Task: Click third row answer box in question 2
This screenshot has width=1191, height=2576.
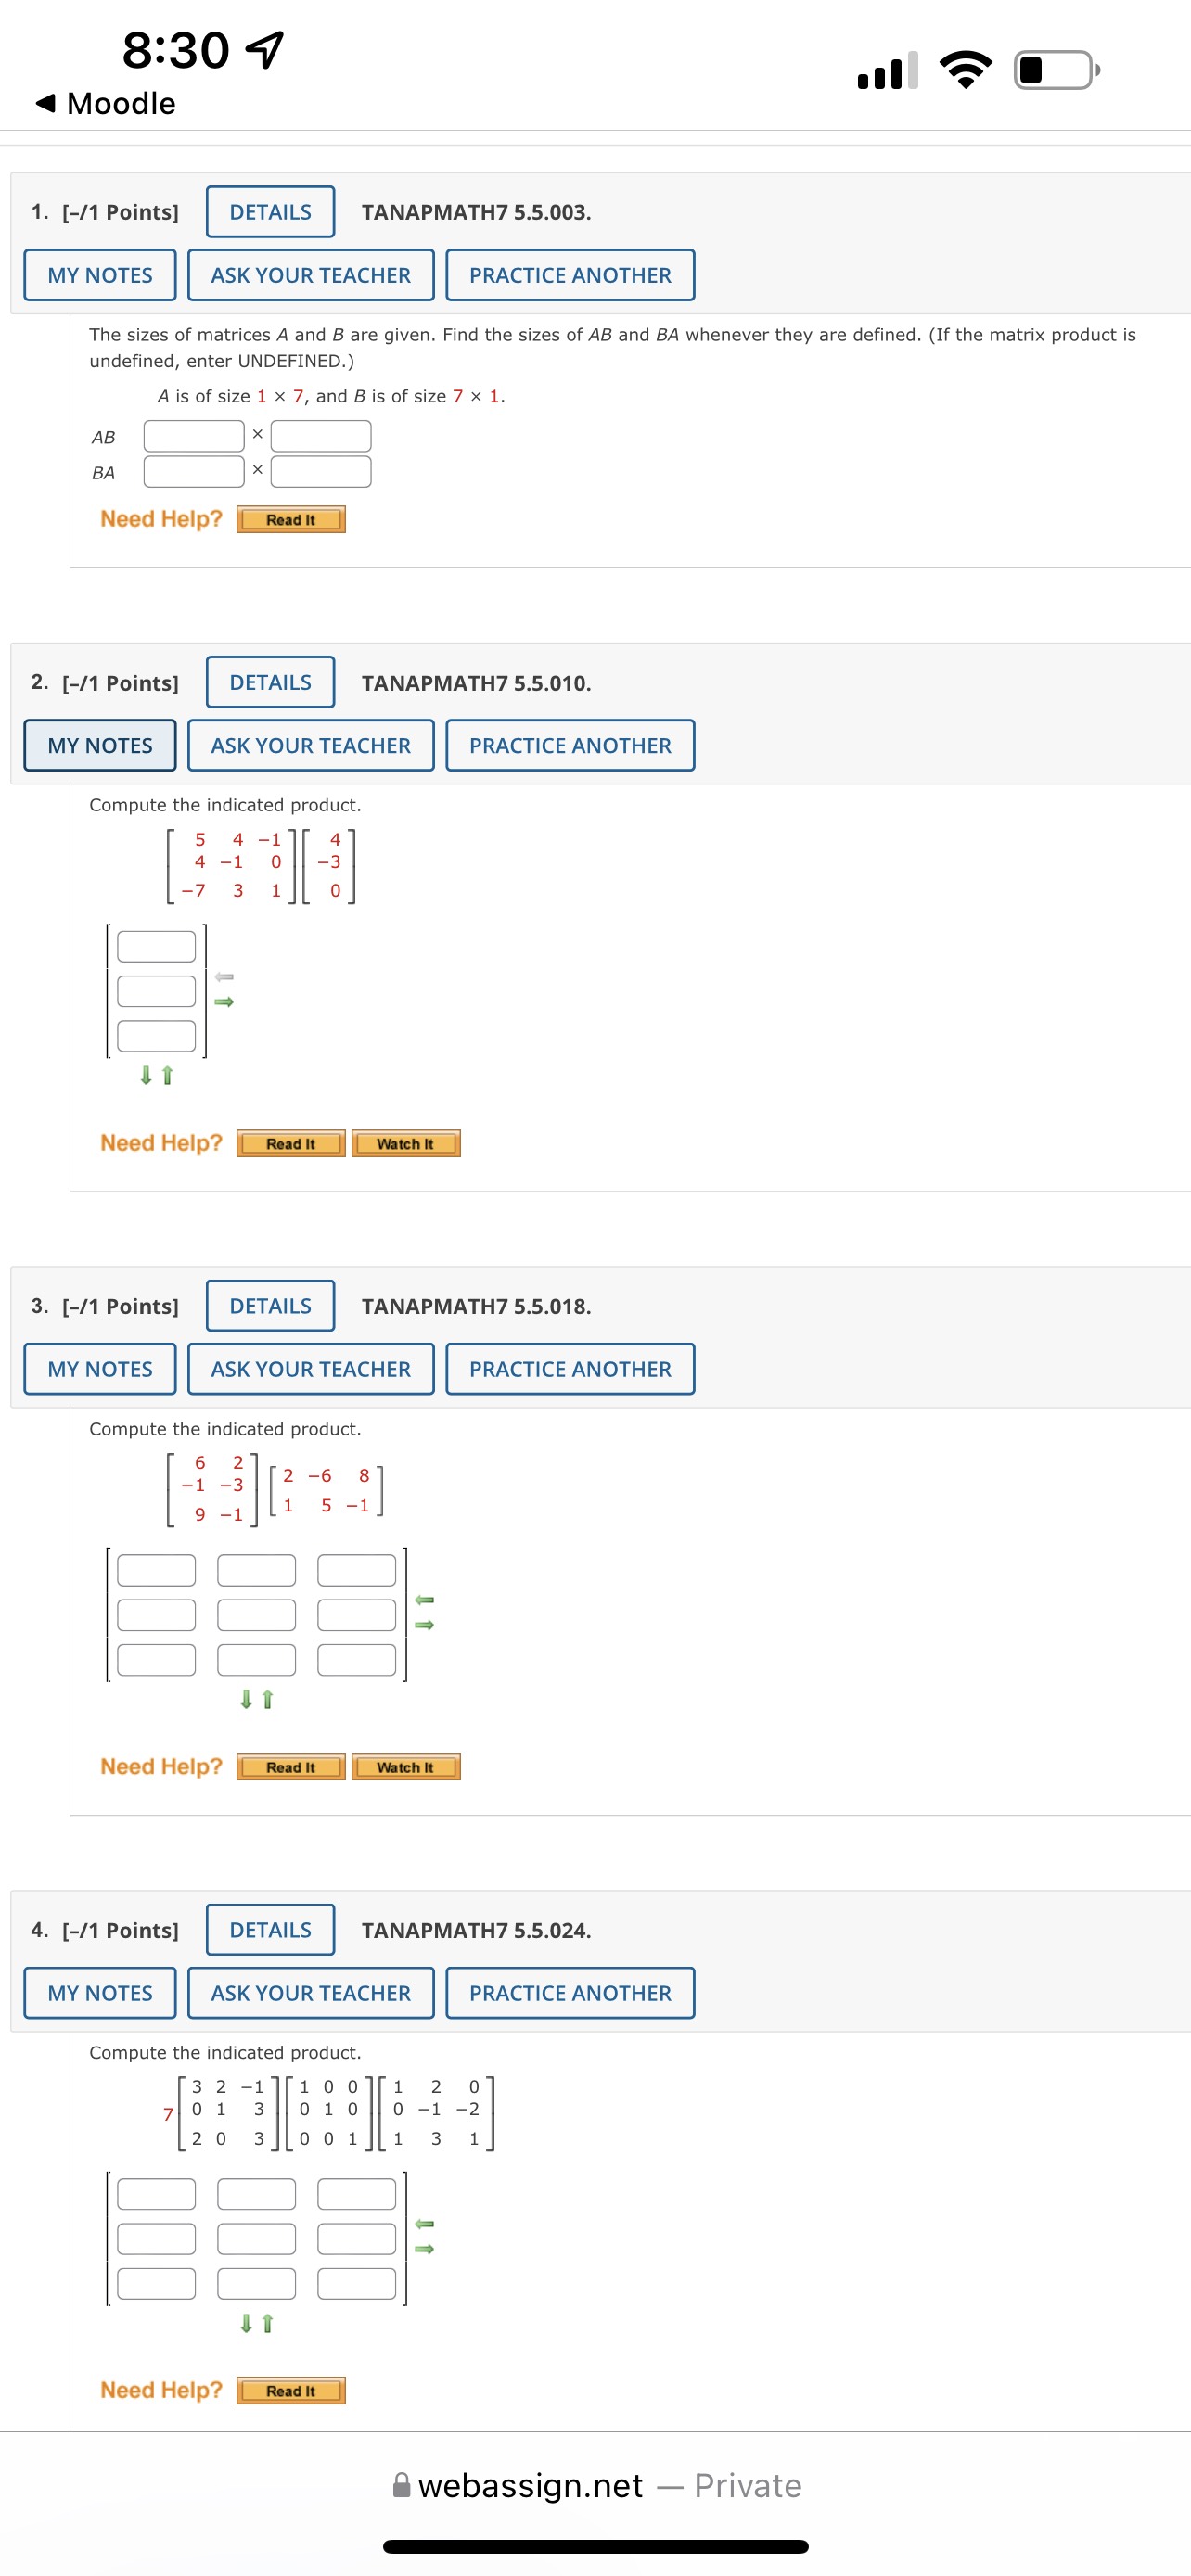Action: click(156, 1036)
